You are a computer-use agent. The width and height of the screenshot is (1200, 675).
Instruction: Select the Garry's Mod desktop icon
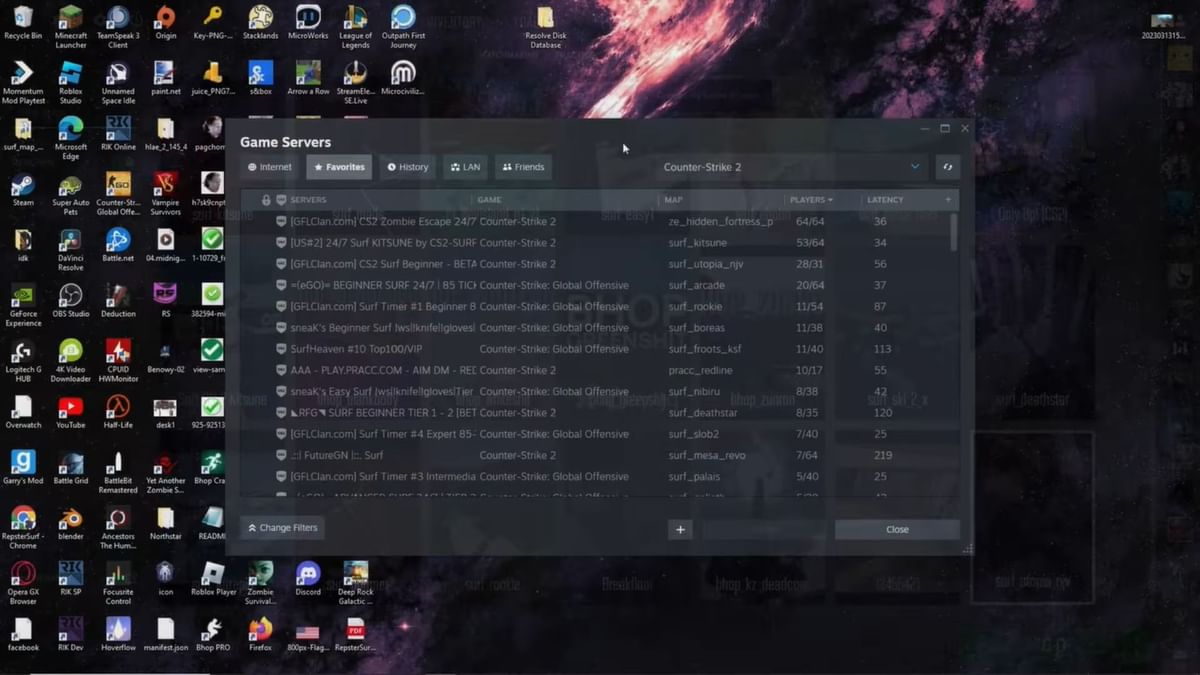click(x=23, y=463)
